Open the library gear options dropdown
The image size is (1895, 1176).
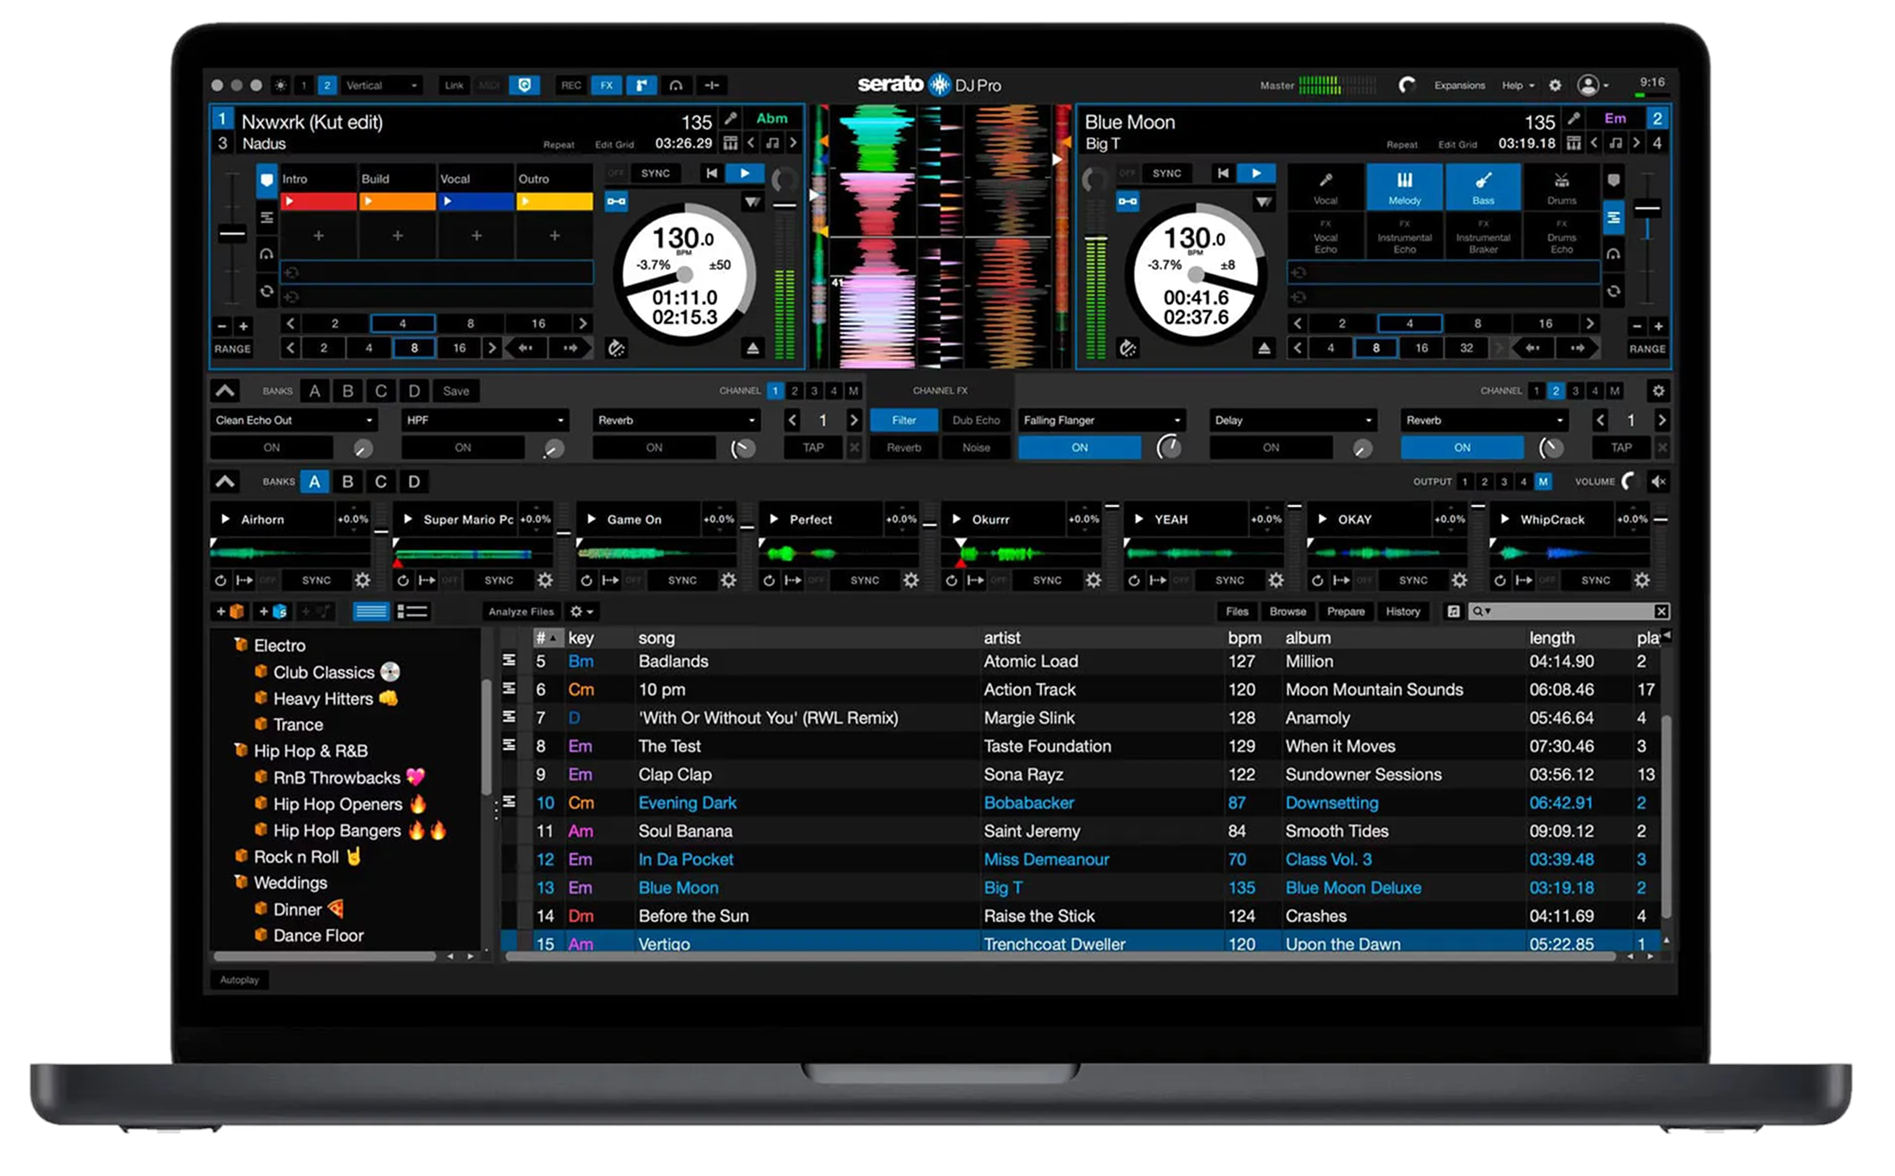[582, 611]
